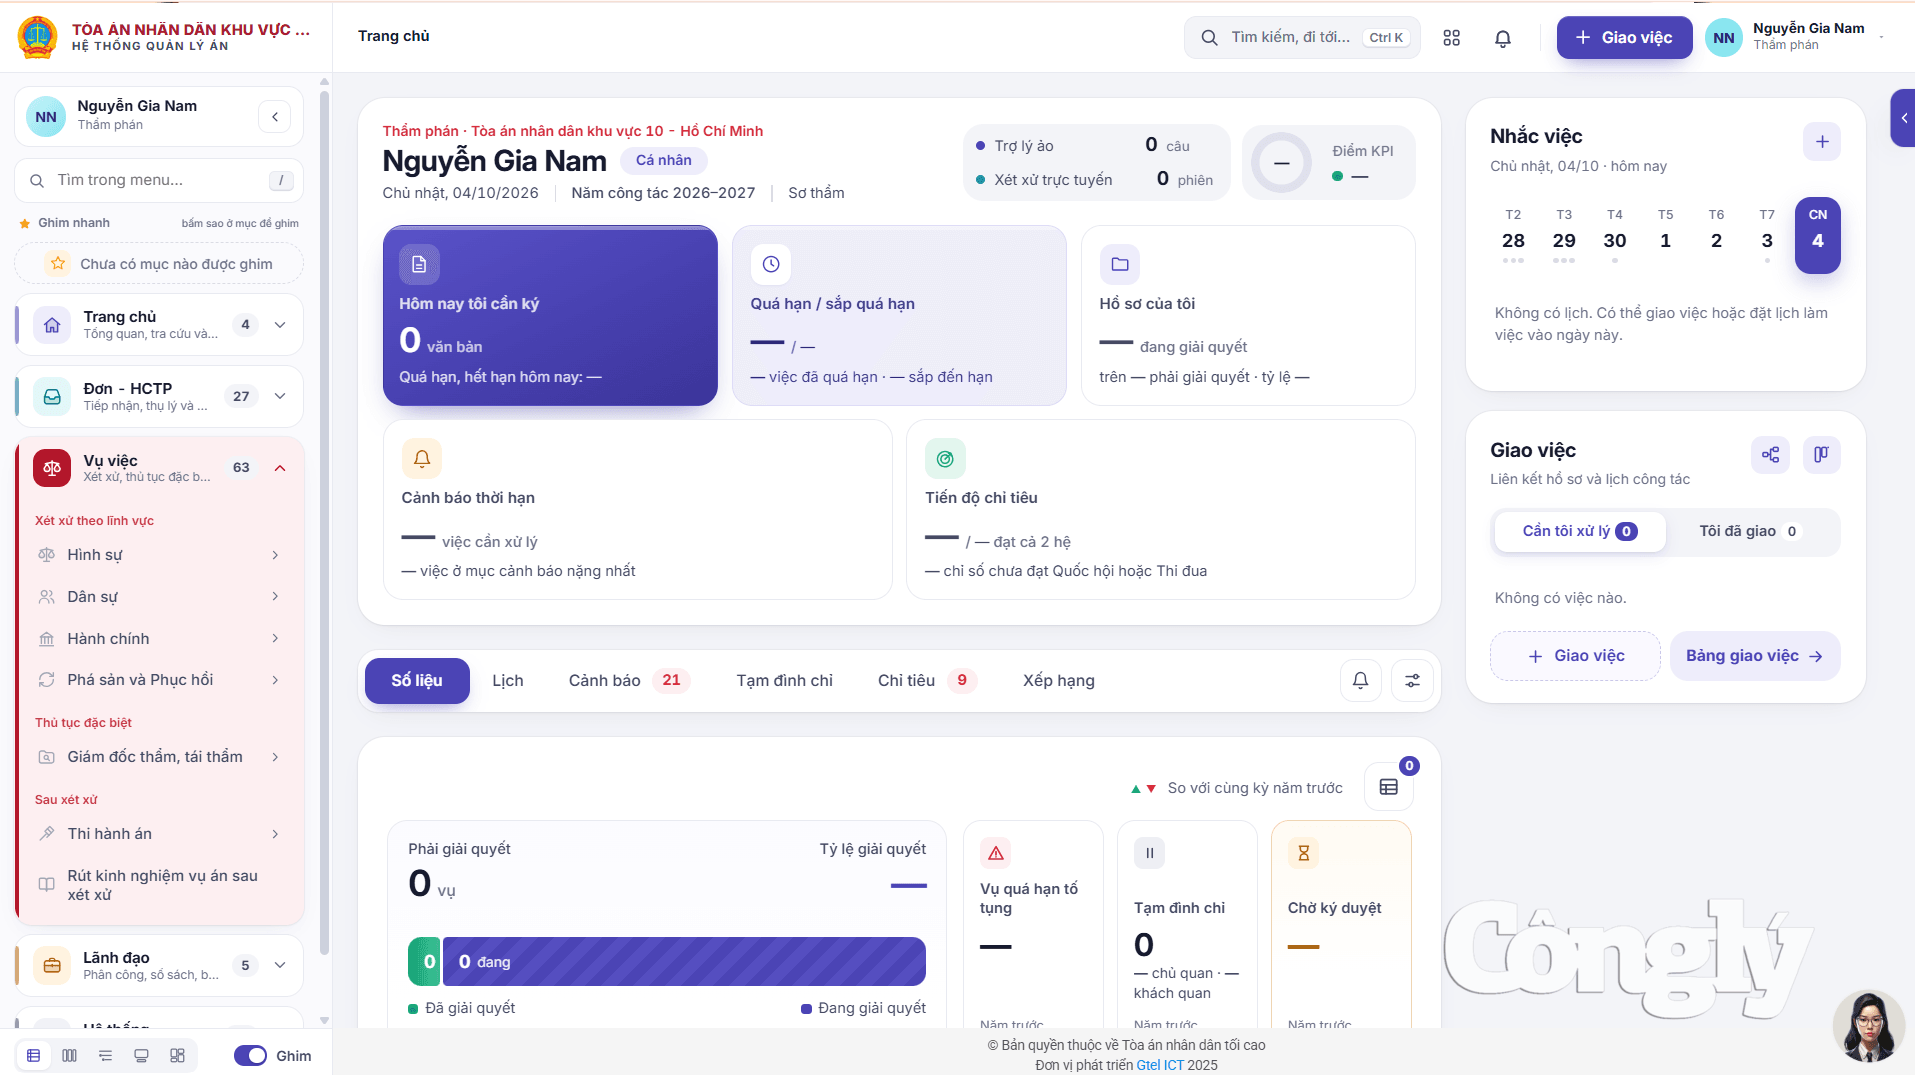Open the Số liệu tab
Viewport: 1915px width, 1075px height.
(417, 681)
